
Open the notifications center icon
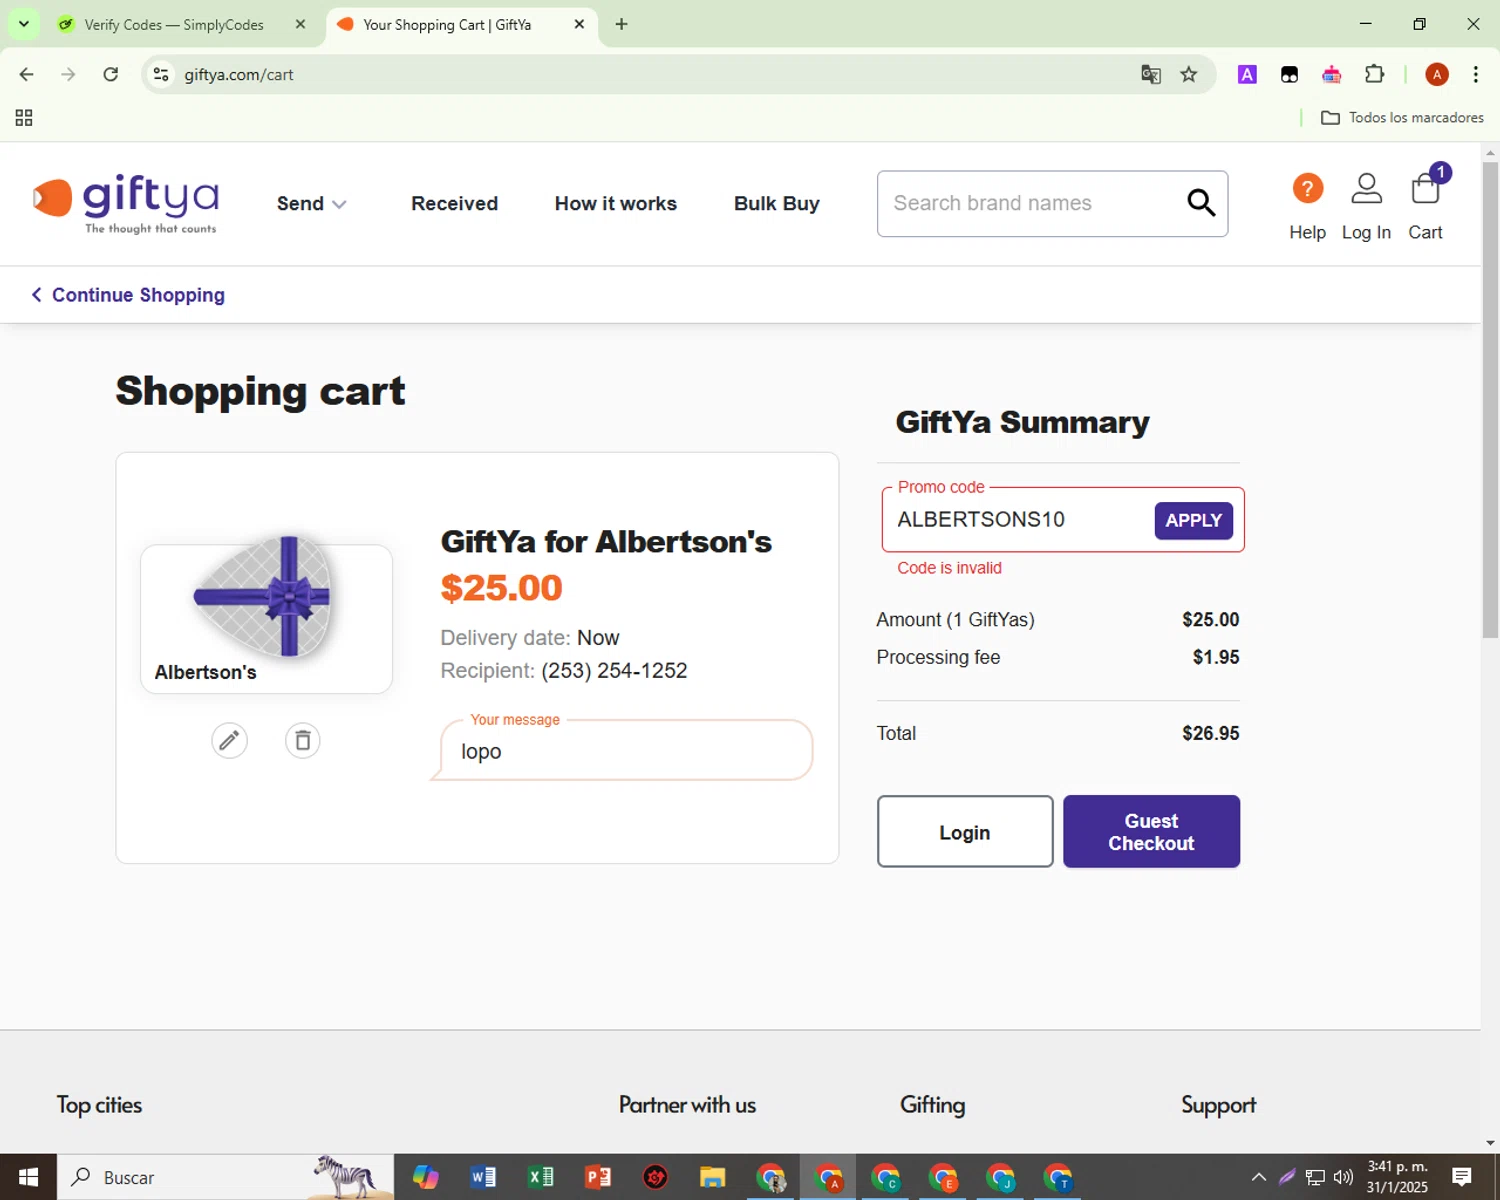click(x=1462, y=1177)
